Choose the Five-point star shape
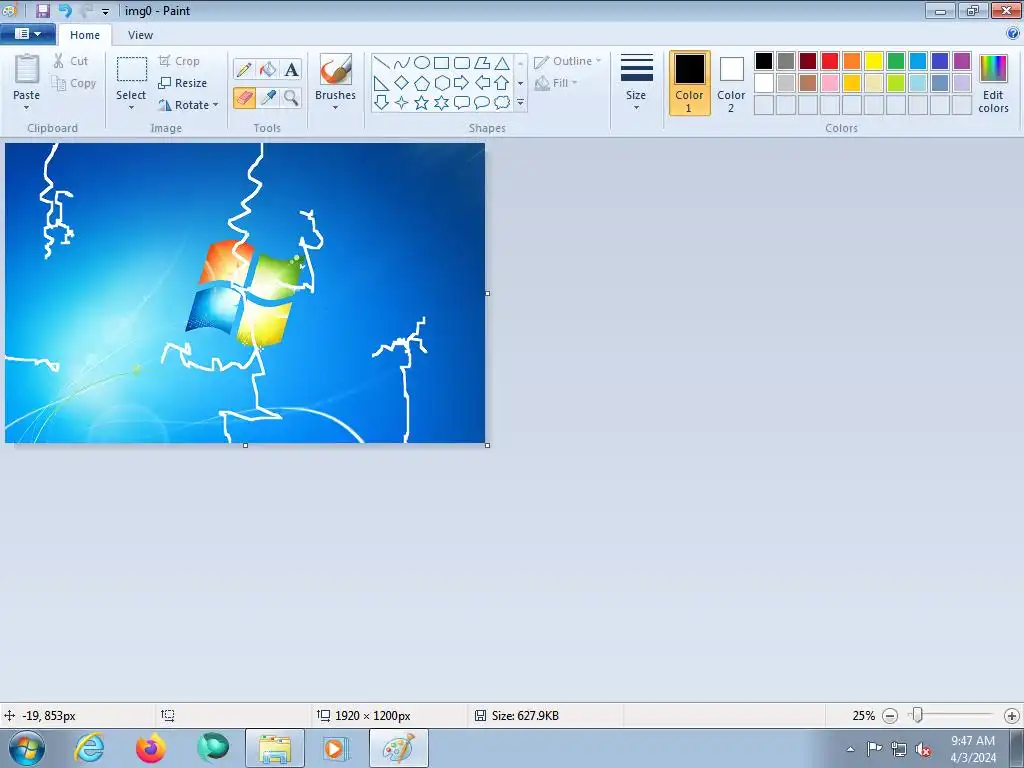 tap(422, 103)
